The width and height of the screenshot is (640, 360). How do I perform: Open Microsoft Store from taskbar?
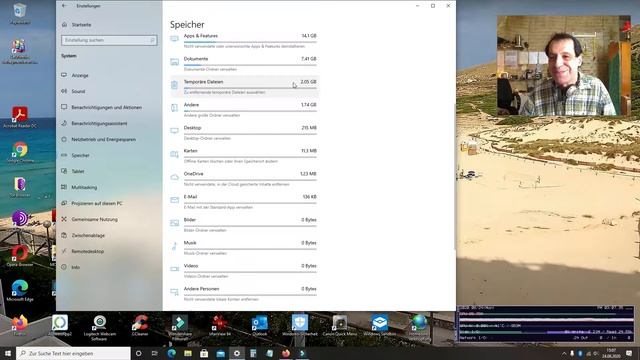(204, 353)
